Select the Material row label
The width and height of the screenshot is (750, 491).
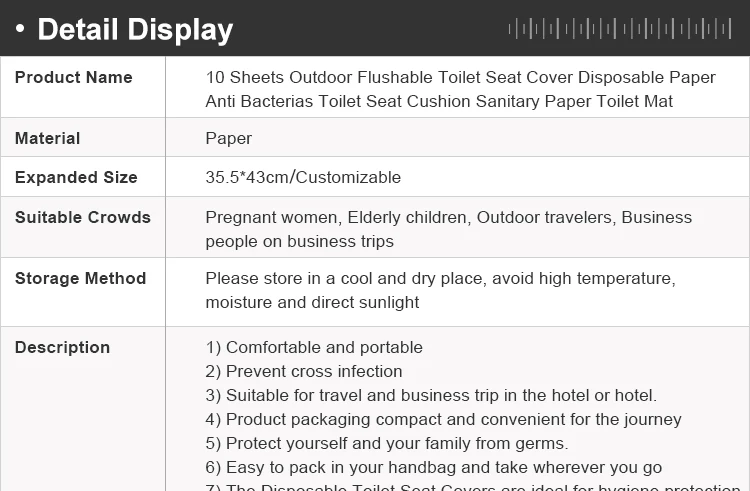point(47,138)
